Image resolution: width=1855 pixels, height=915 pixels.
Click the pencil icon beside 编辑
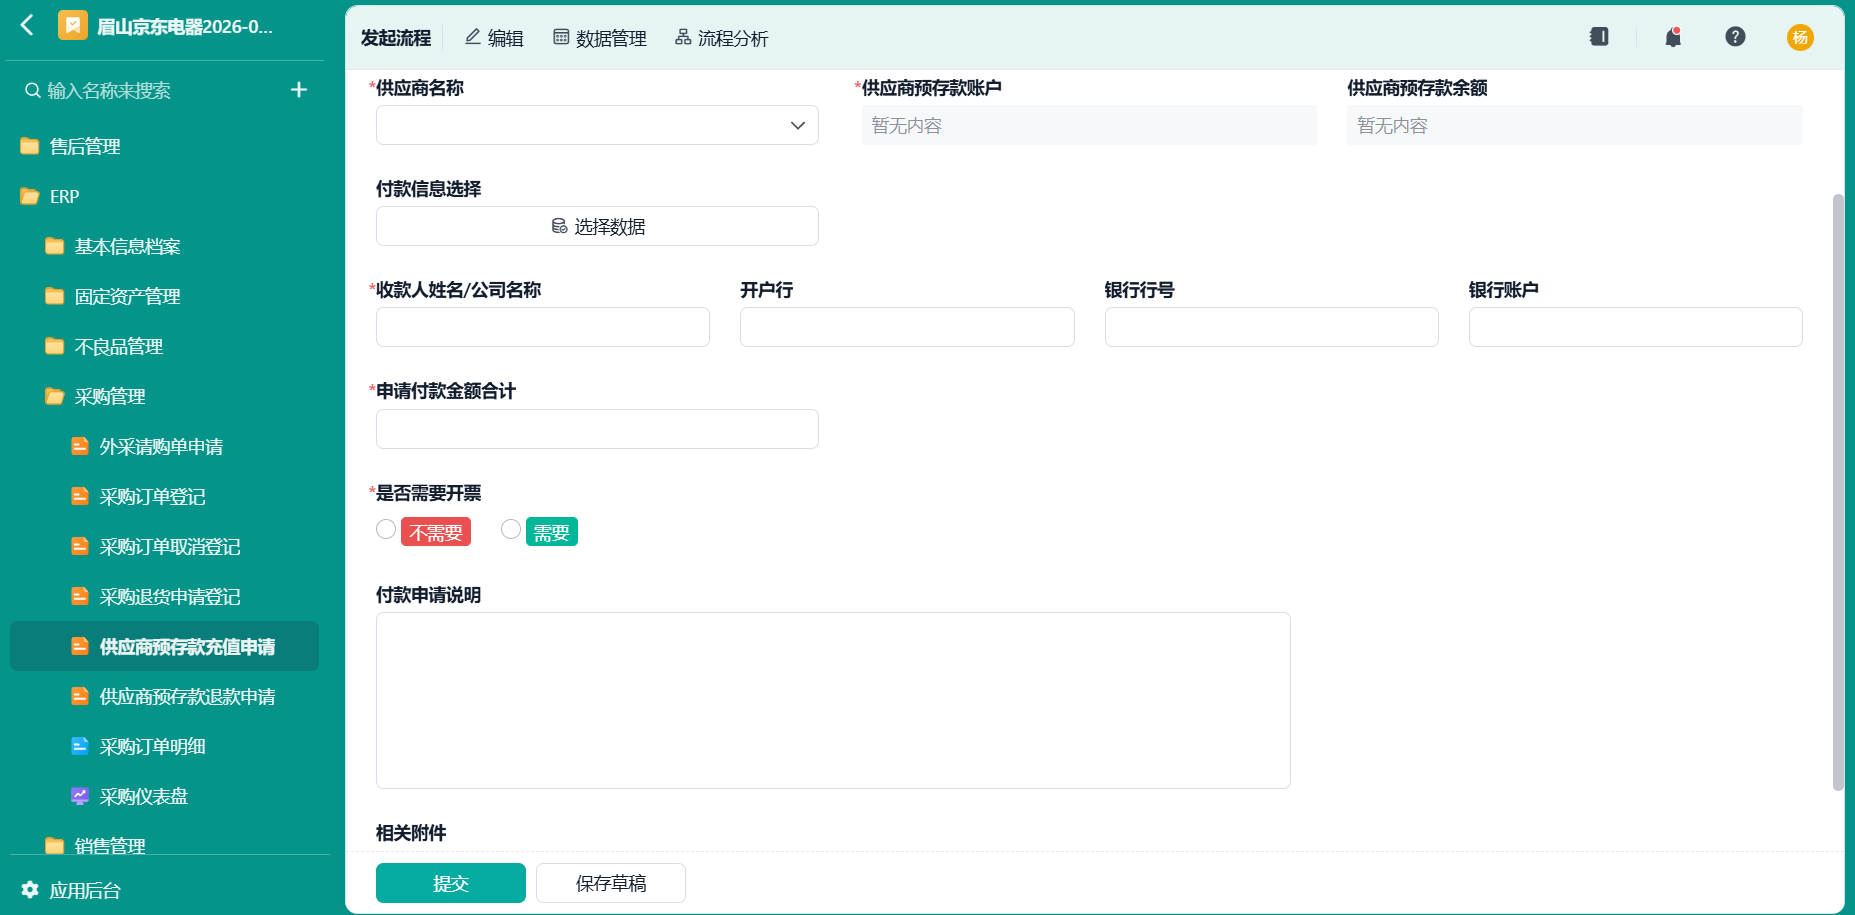473,37
